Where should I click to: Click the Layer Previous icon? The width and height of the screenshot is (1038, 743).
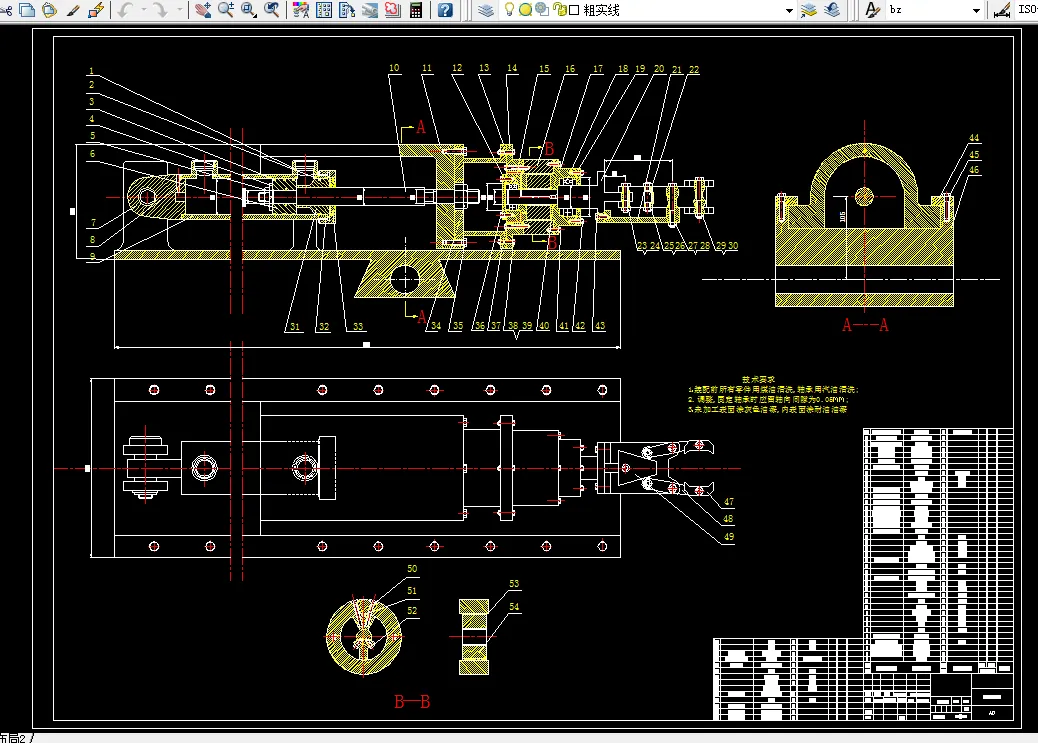[x=832, y=10]
